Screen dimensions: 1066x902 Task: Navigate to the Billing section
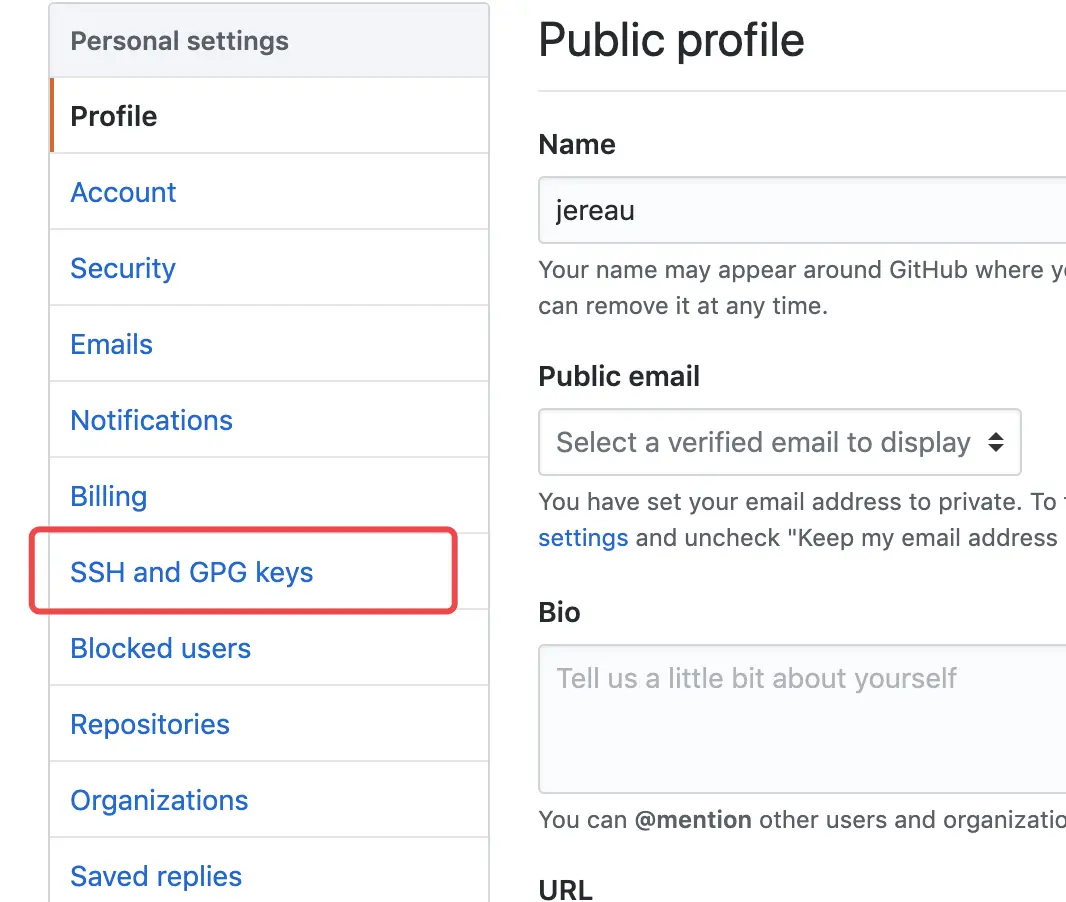point(109,496)
